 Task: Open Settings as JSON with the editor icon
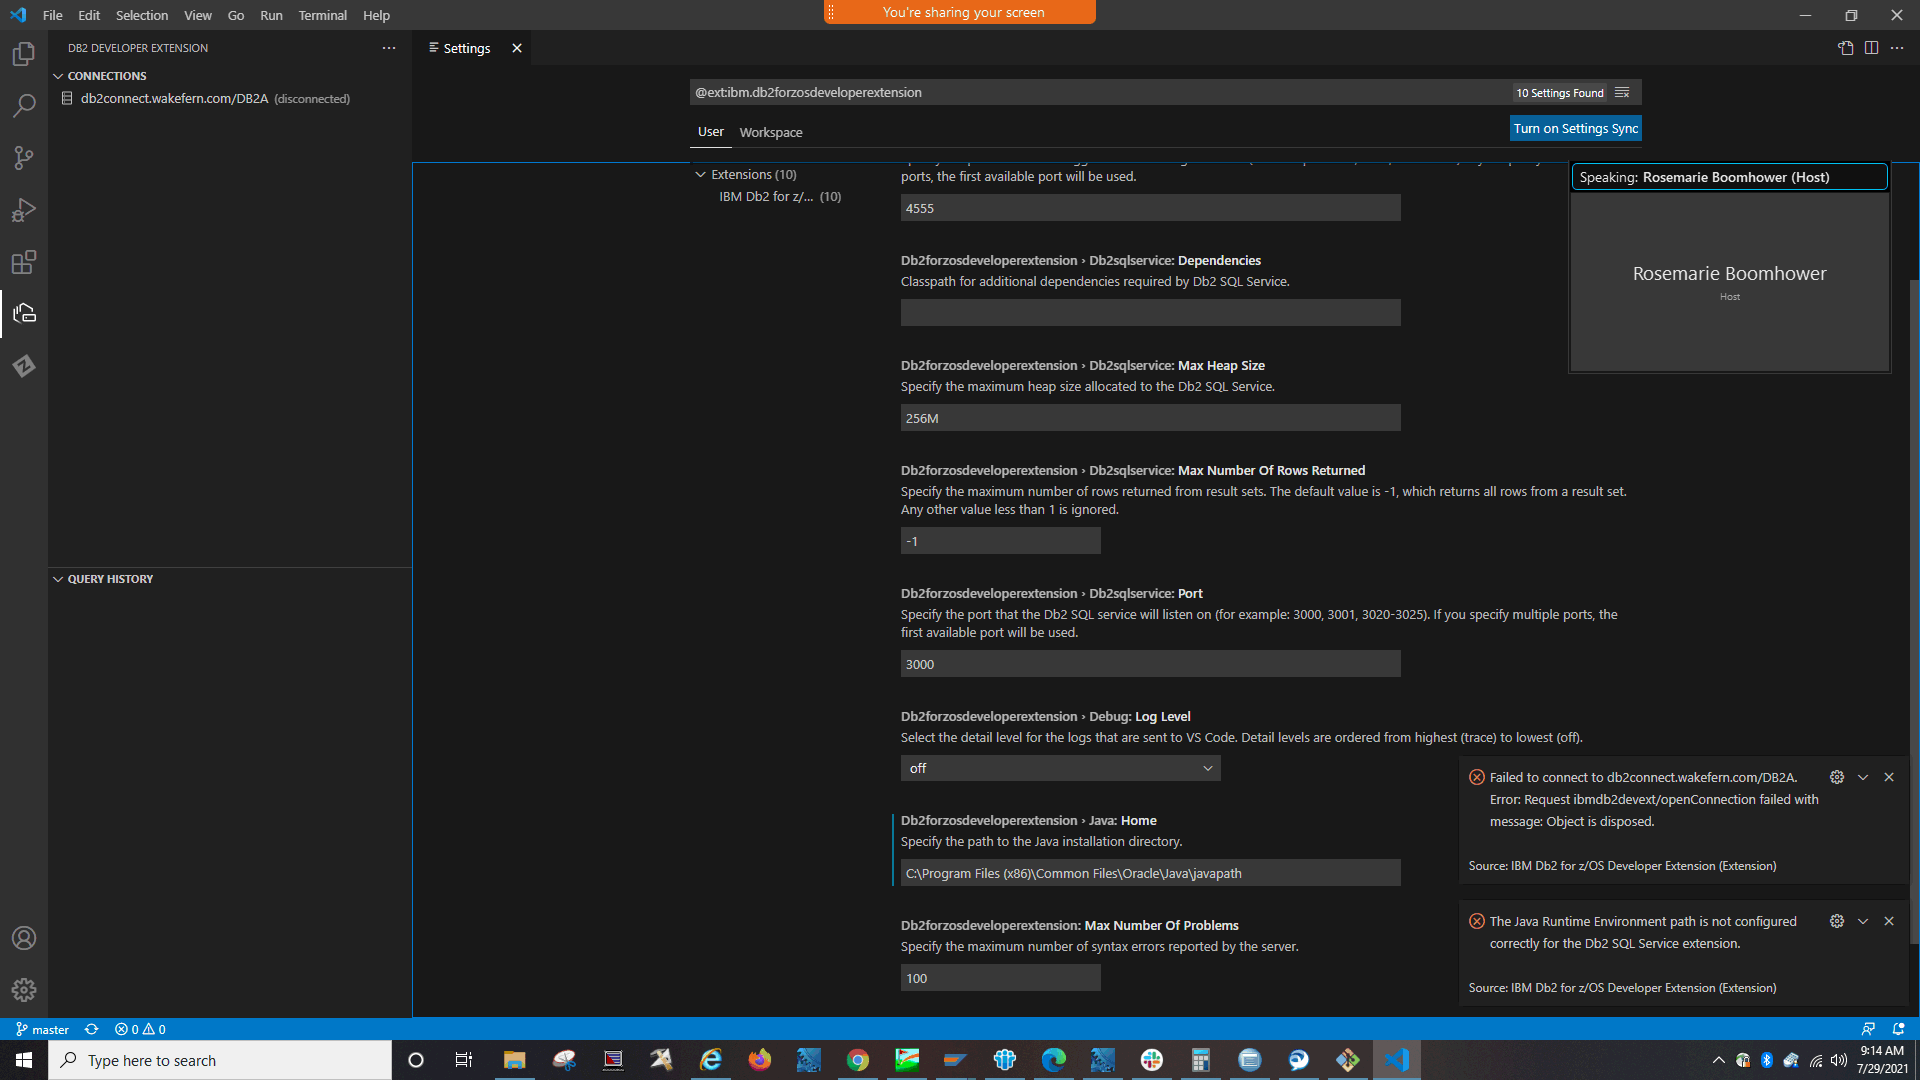pos(1845,47)
